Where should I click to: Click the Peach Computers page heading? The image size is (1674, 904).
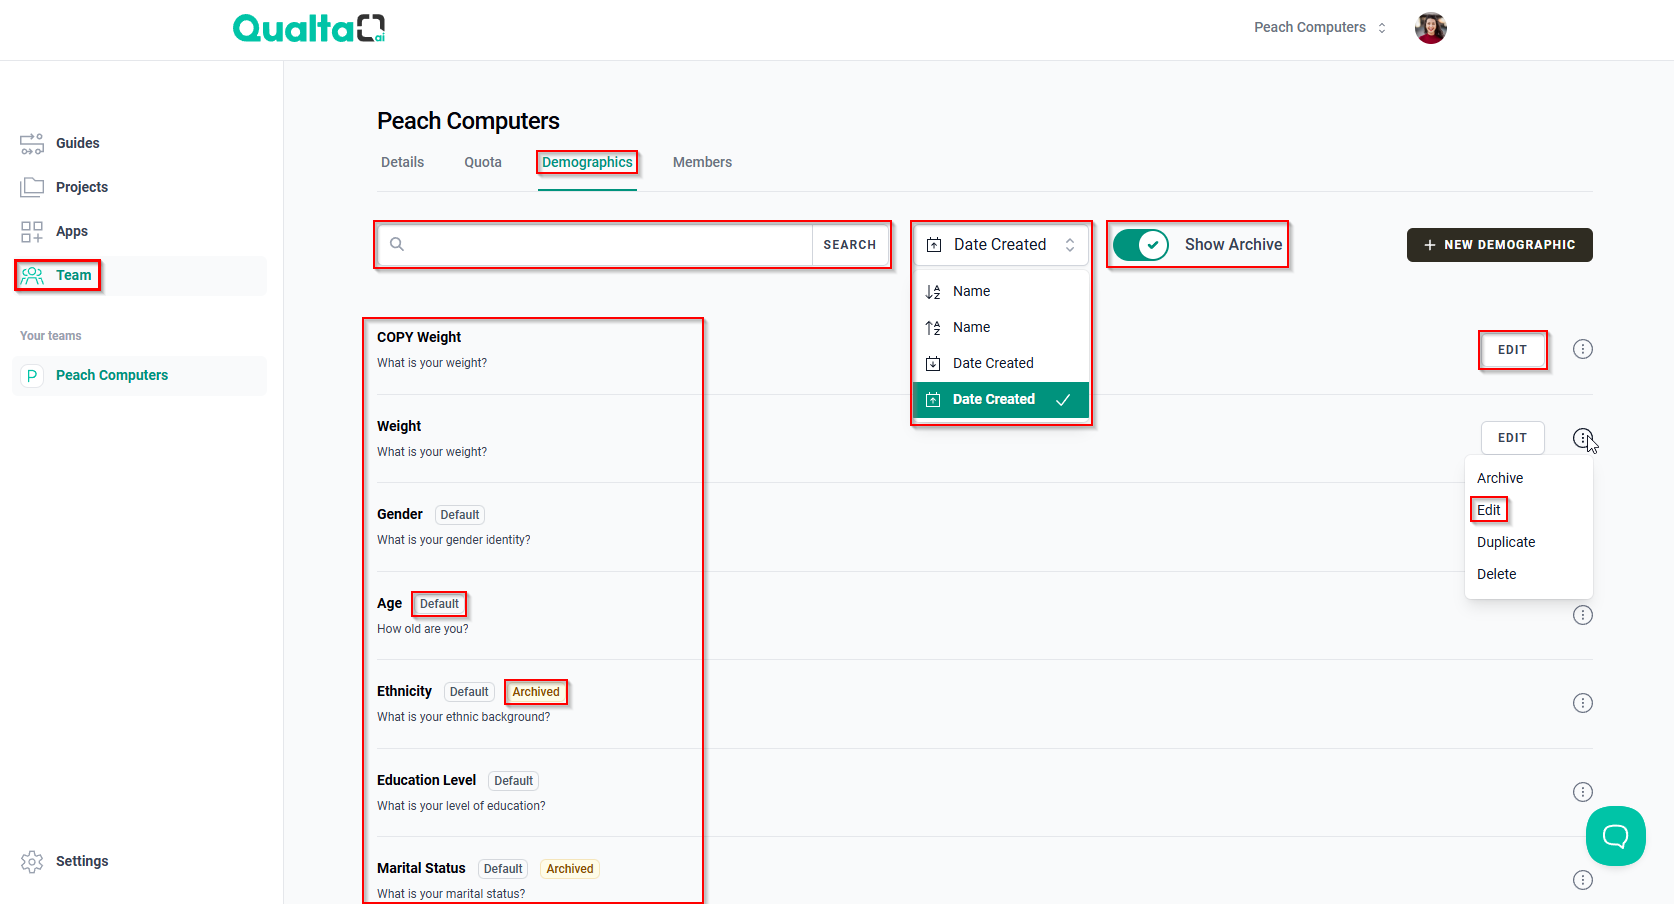tap(468, 121)
